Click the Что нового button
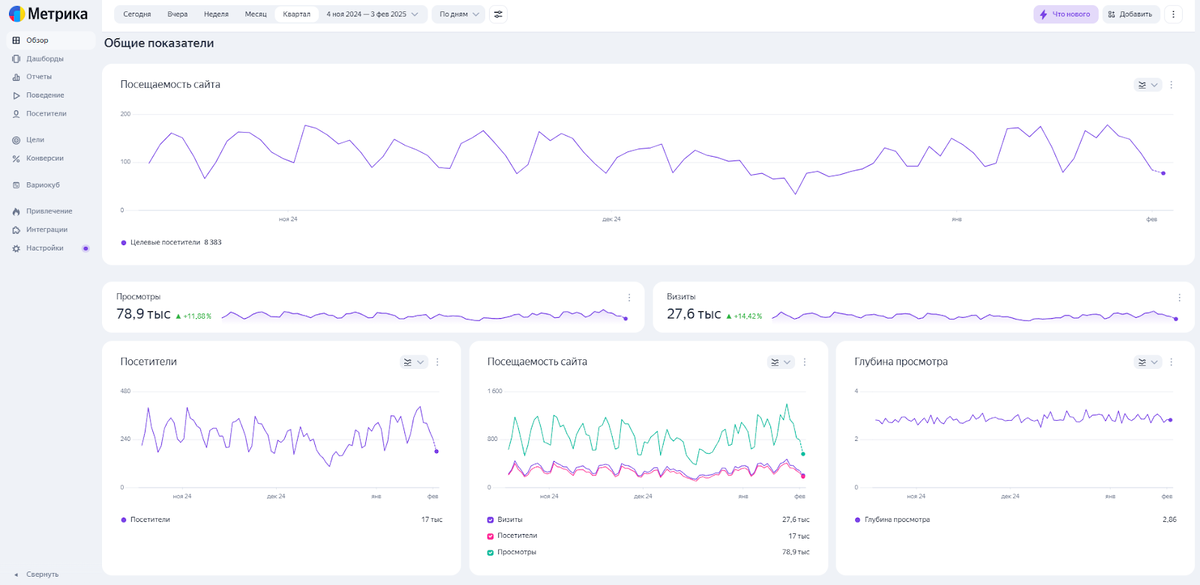 point(1066,15)
